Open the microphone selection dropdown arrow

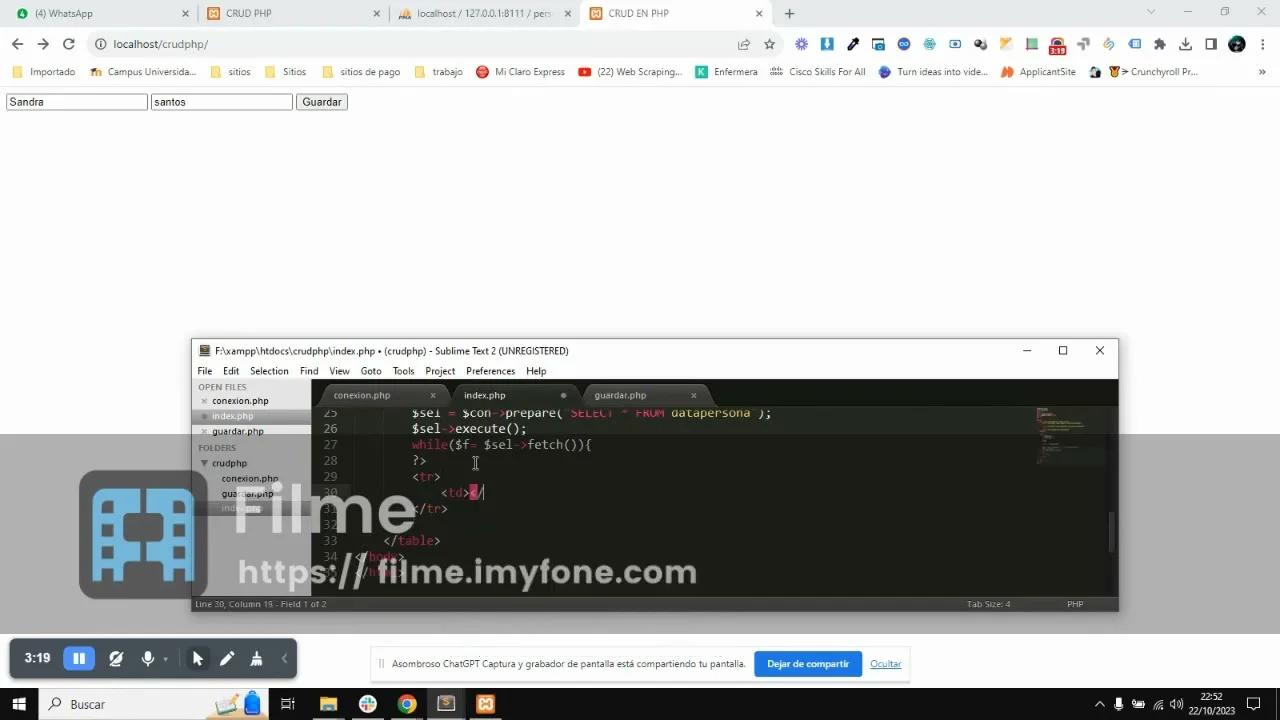[166, 658]
